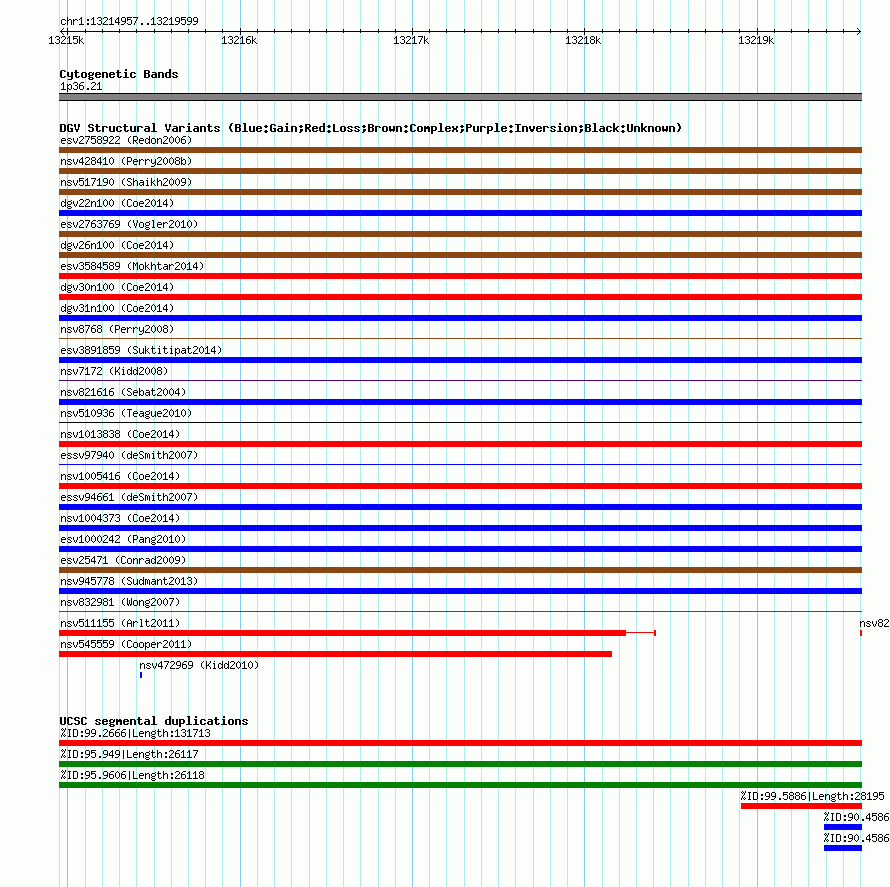Click the %ID:99.2666|Length:131713 duplication label
The height and width of the screenshot is (887, 890).
pyautogui.click(x=135, y=733)
